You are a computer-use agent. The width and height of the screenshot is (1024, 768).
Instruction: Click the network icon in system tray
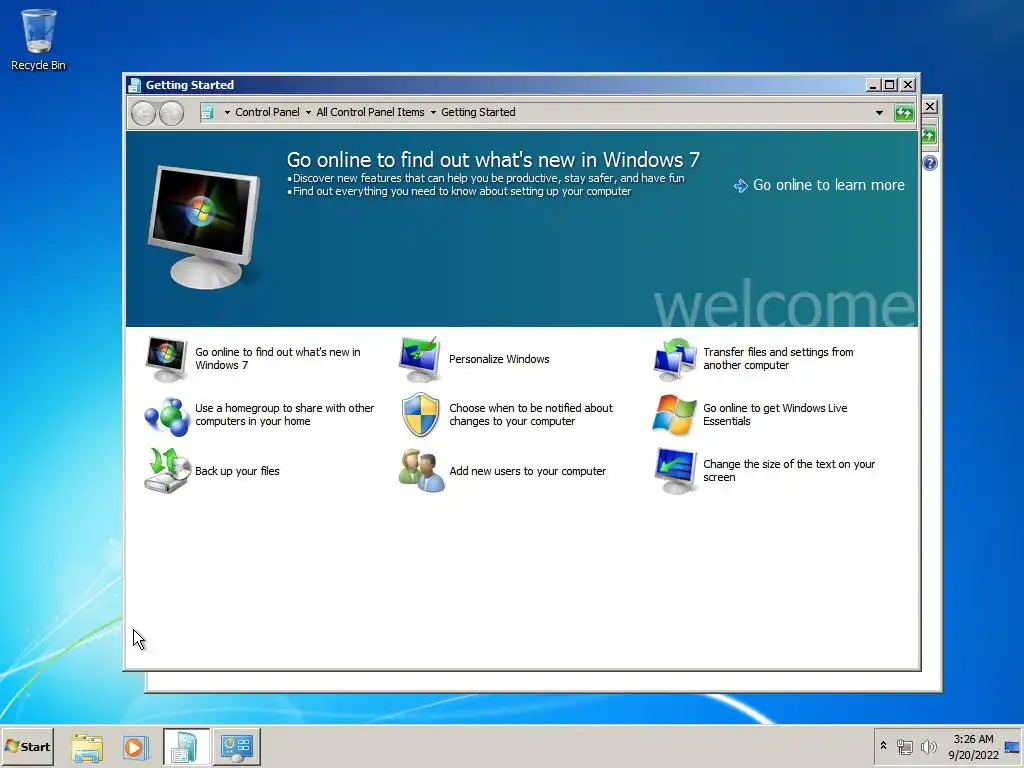click(904, 746)
